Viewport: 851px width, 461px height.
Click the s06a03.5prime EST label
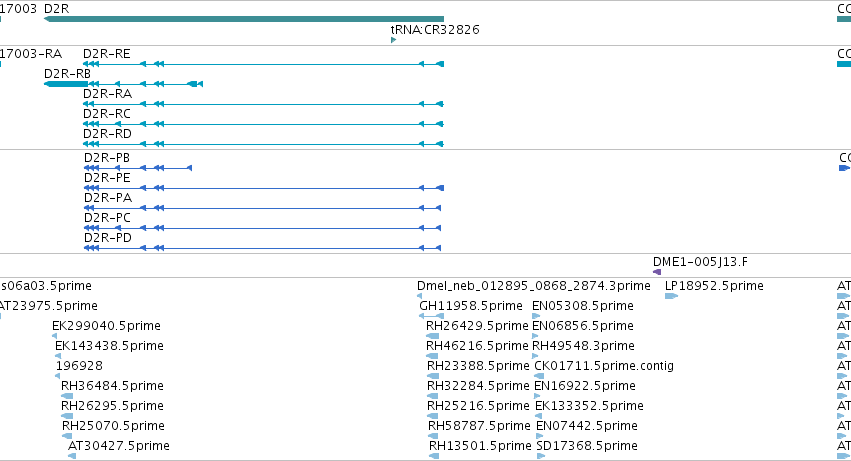pos(46,286)
